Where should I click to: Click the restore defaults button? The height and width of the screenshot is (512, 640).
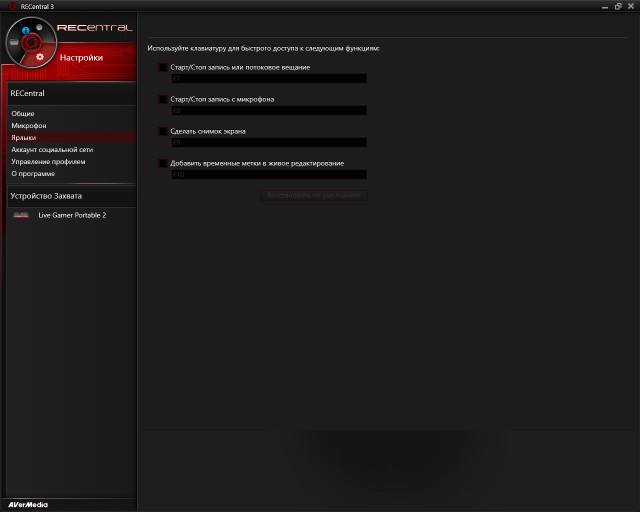coord(313,195)
